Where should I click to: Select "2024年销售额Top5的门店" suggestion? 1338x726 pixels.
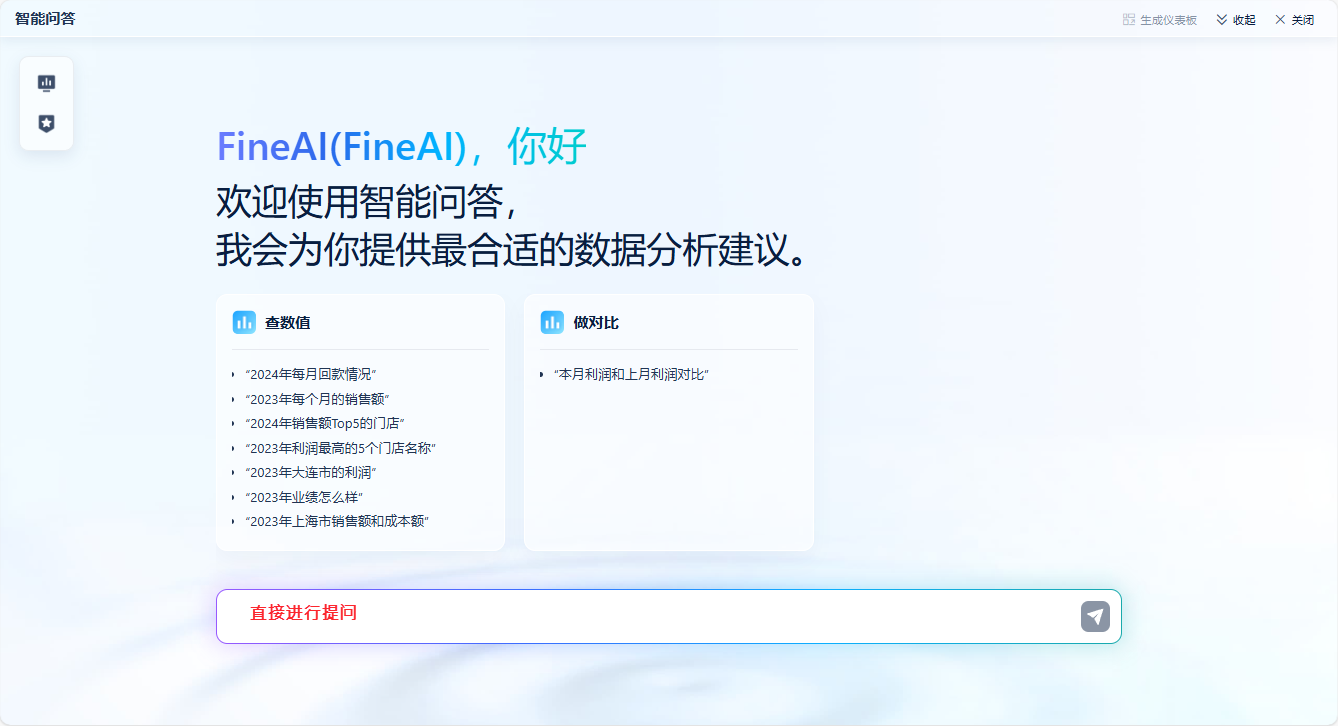(x=325, y=423)
